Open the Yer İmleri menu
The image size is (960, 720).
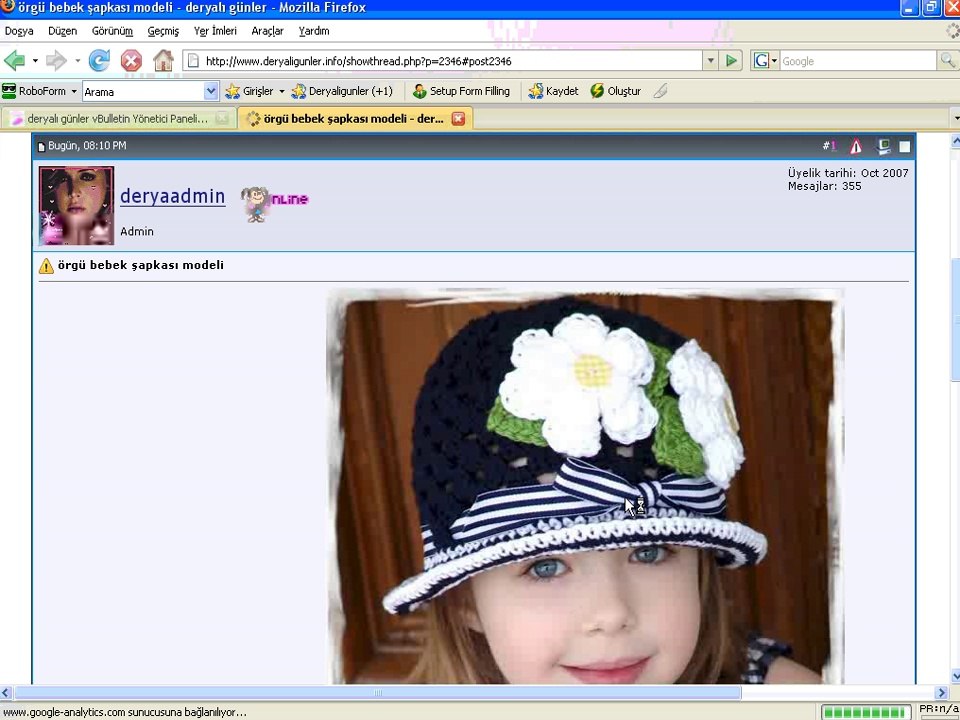pyautogui.click(x=215, y=31)
